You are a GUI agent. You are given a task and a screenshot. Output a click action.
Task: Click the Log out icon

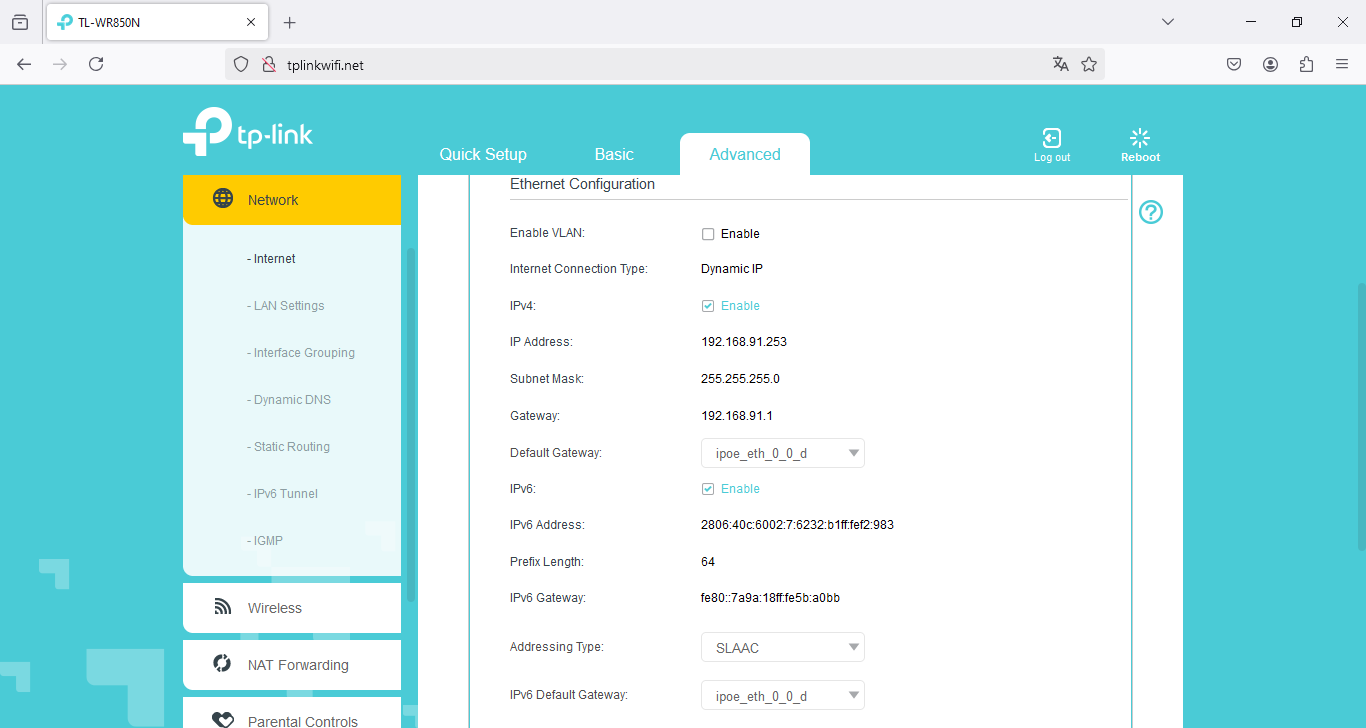1051,138
